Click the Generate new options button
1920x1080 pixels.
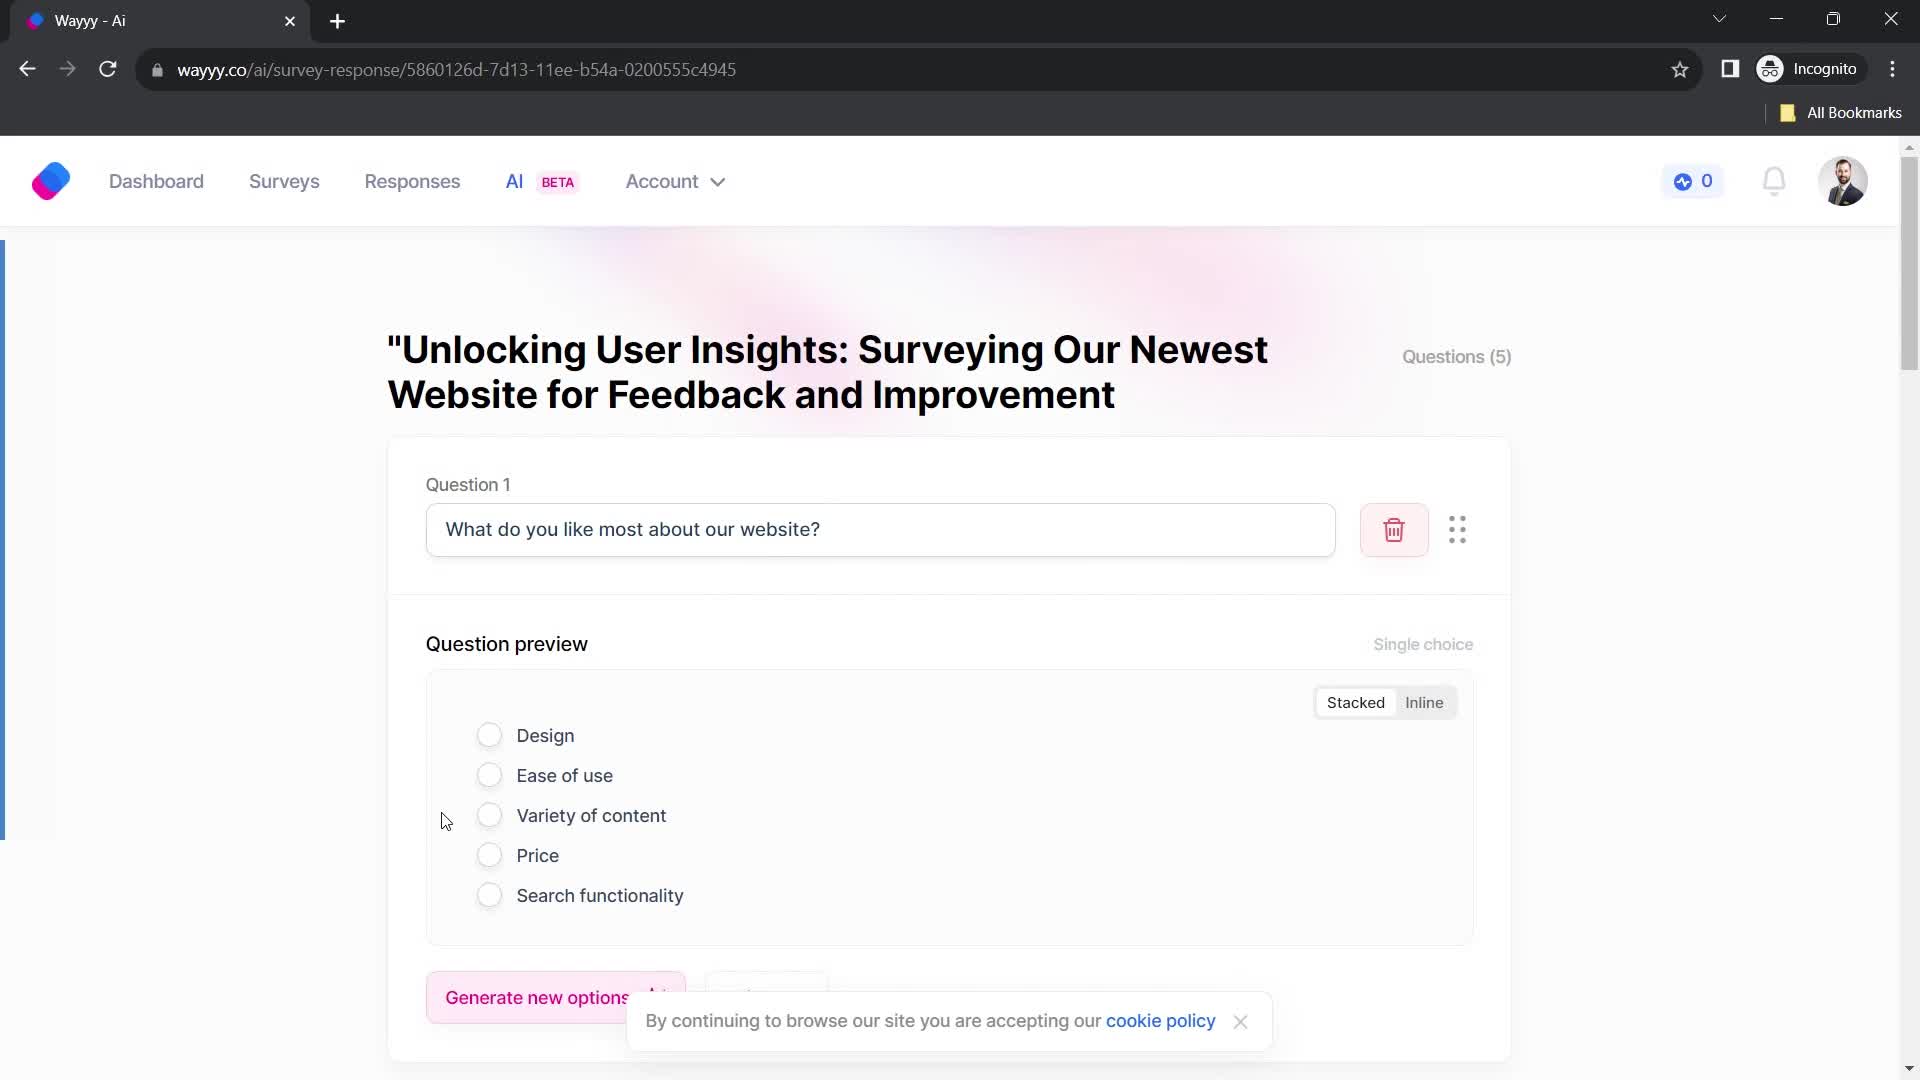538,997
